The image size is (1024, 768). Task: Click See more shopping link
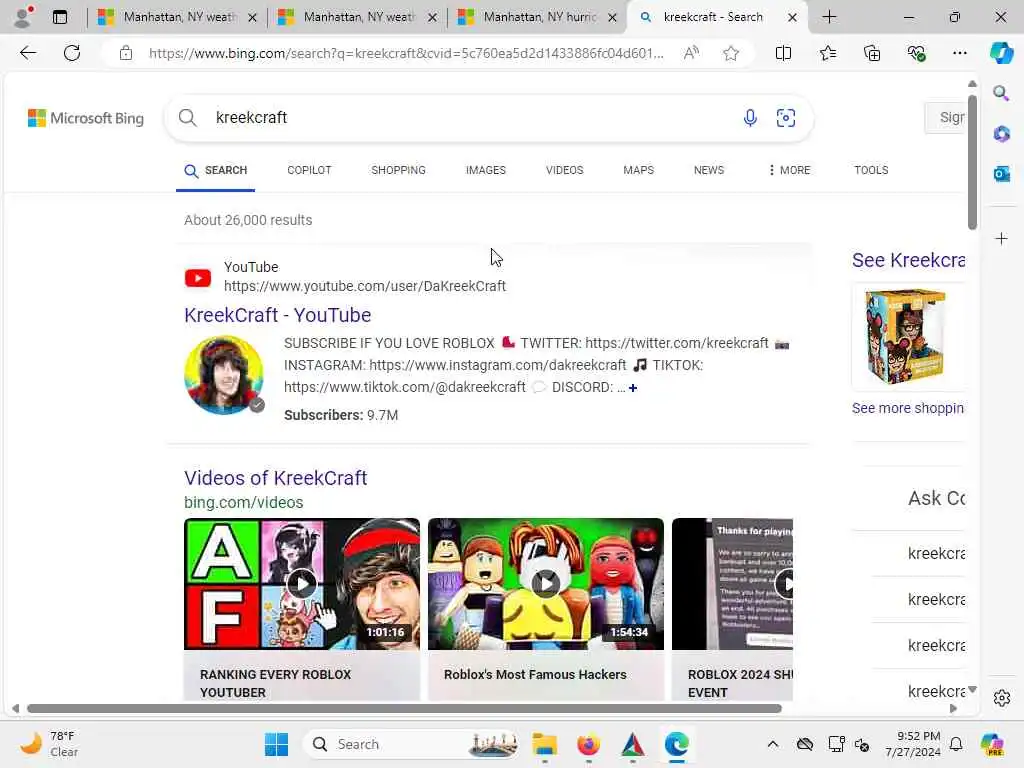(x=908, y=408)
